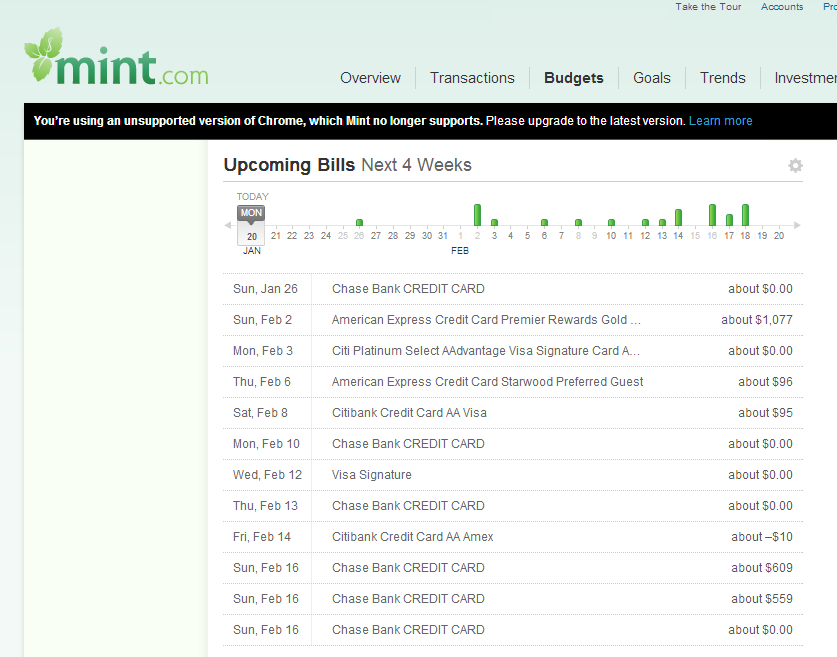Click the Take the Tour link
This screenshot has width=837, height=657.
pos(708,7)
